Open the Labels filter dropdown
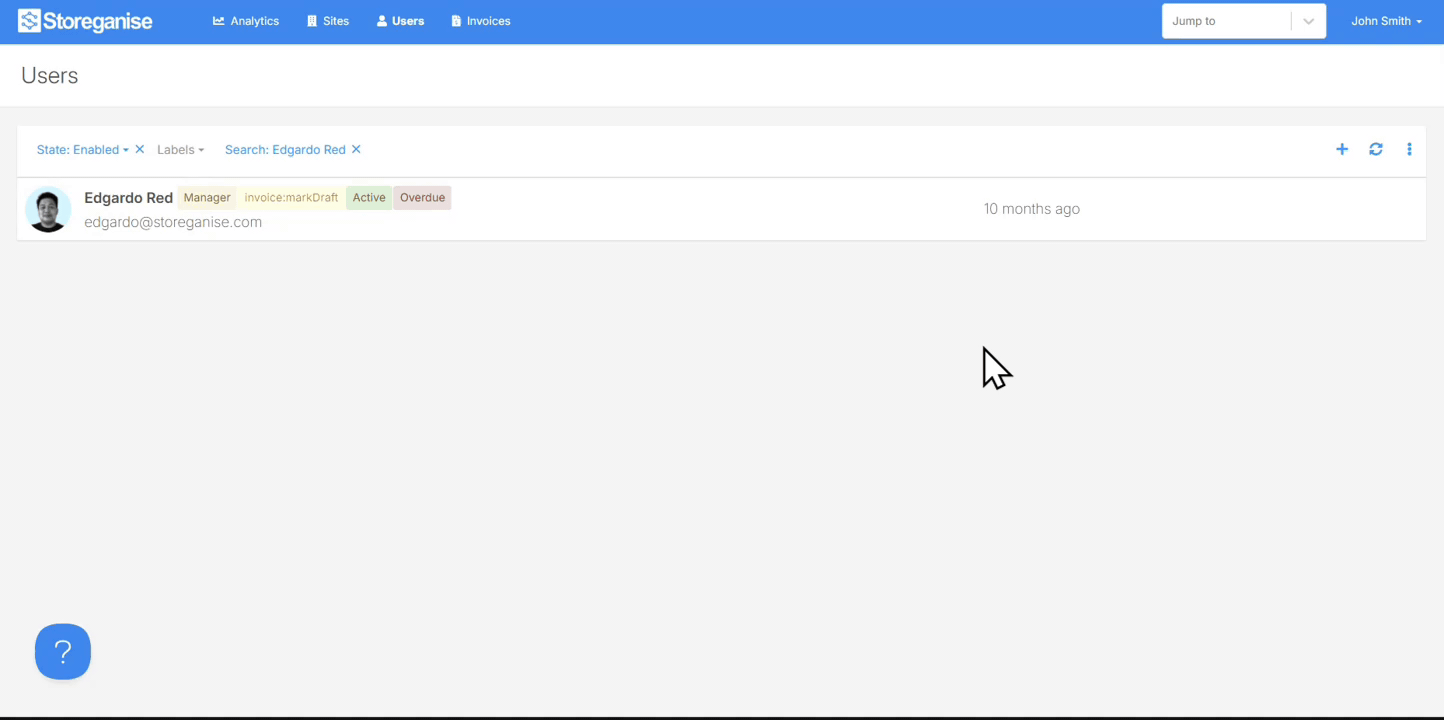The height and width of the screenshot is (720, 1444). tap(180, 150)
